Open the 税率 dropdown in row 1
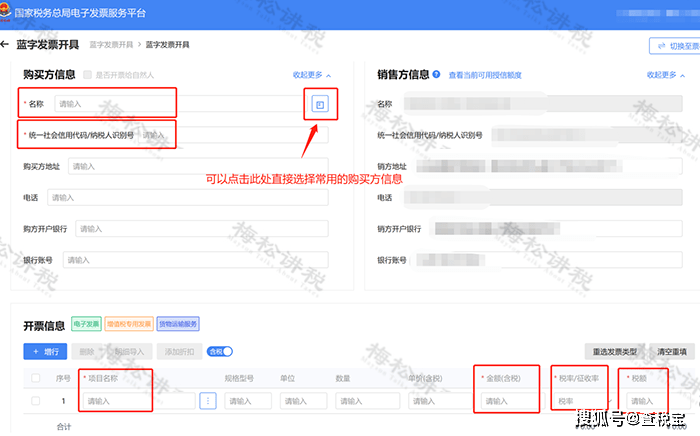700x436 pixels. click(577, 401)
